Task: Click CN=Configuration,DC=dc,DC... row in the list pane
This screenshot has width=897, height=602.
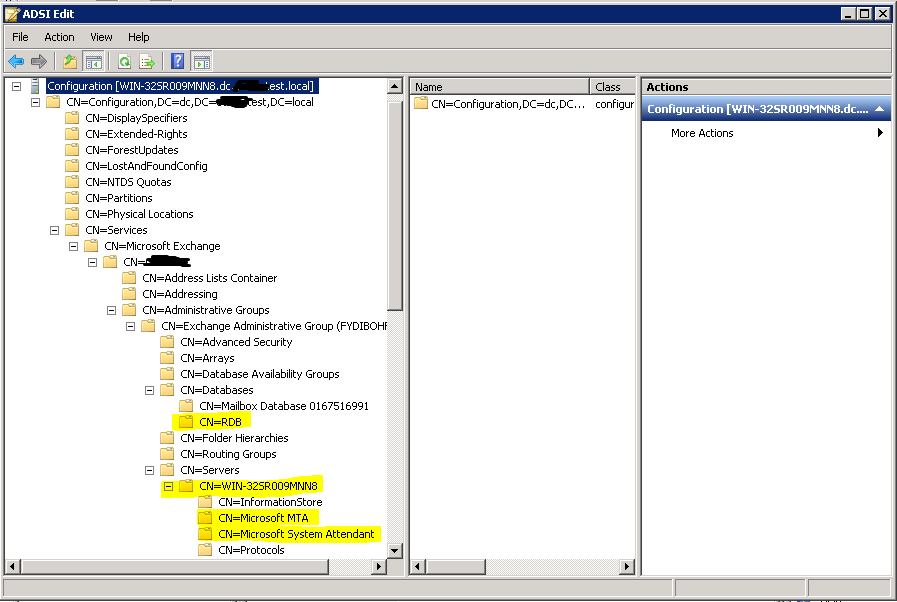Action: (x=523, y=104)
